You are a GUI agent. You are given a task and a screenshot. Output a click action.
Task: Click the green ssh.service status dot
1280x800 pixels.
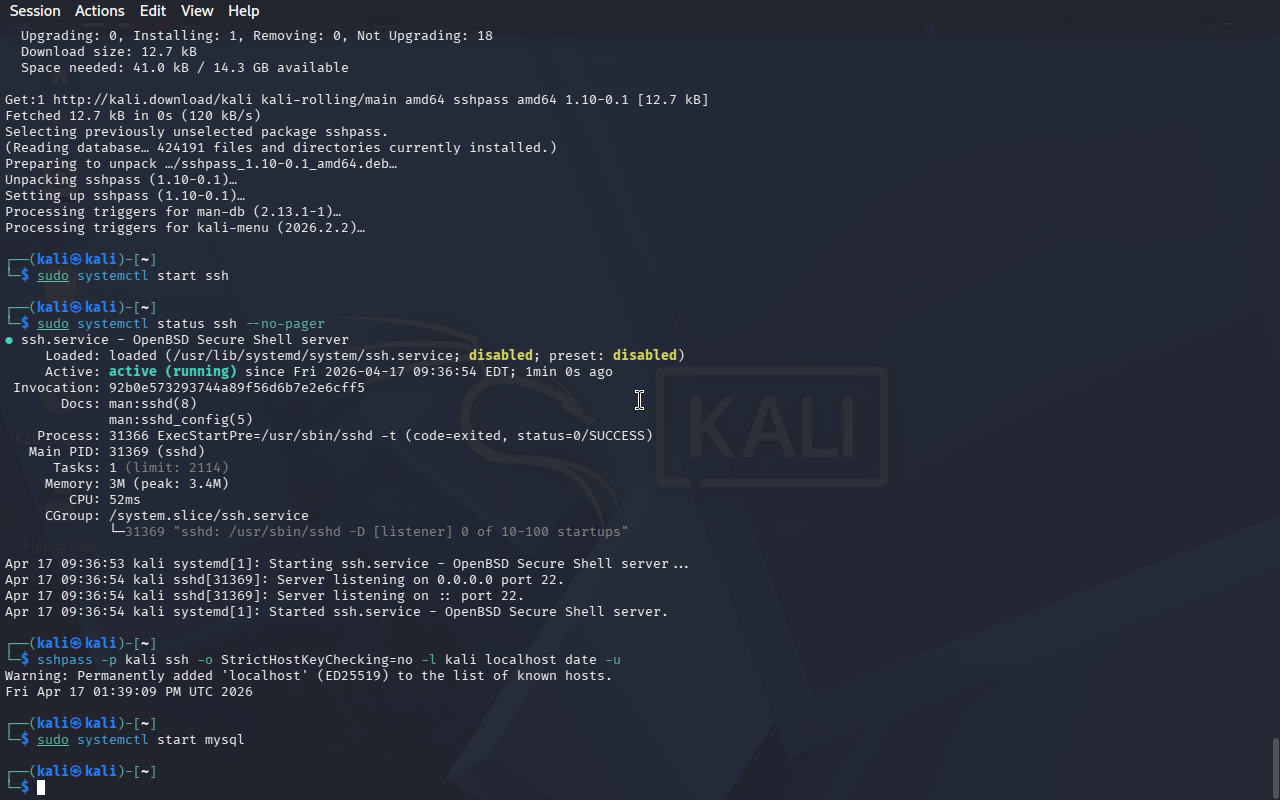[x=9, y=340]
